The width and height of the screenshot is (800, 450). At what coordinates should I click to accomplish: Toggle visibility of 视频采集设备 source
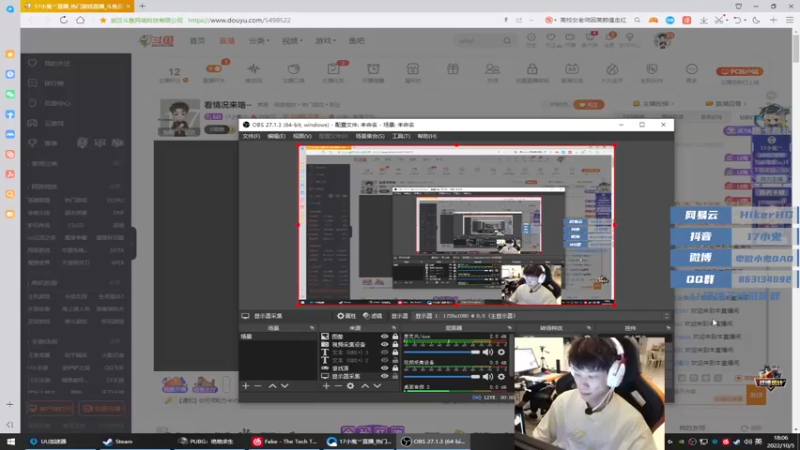coord(384,344)
